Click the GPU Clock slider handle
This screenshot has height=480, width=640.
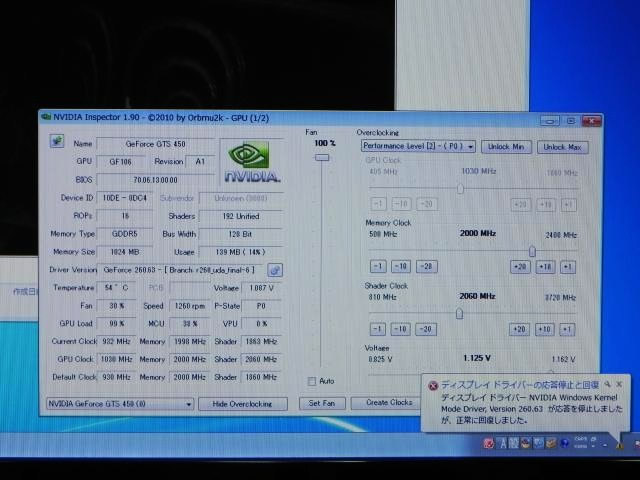460,189
